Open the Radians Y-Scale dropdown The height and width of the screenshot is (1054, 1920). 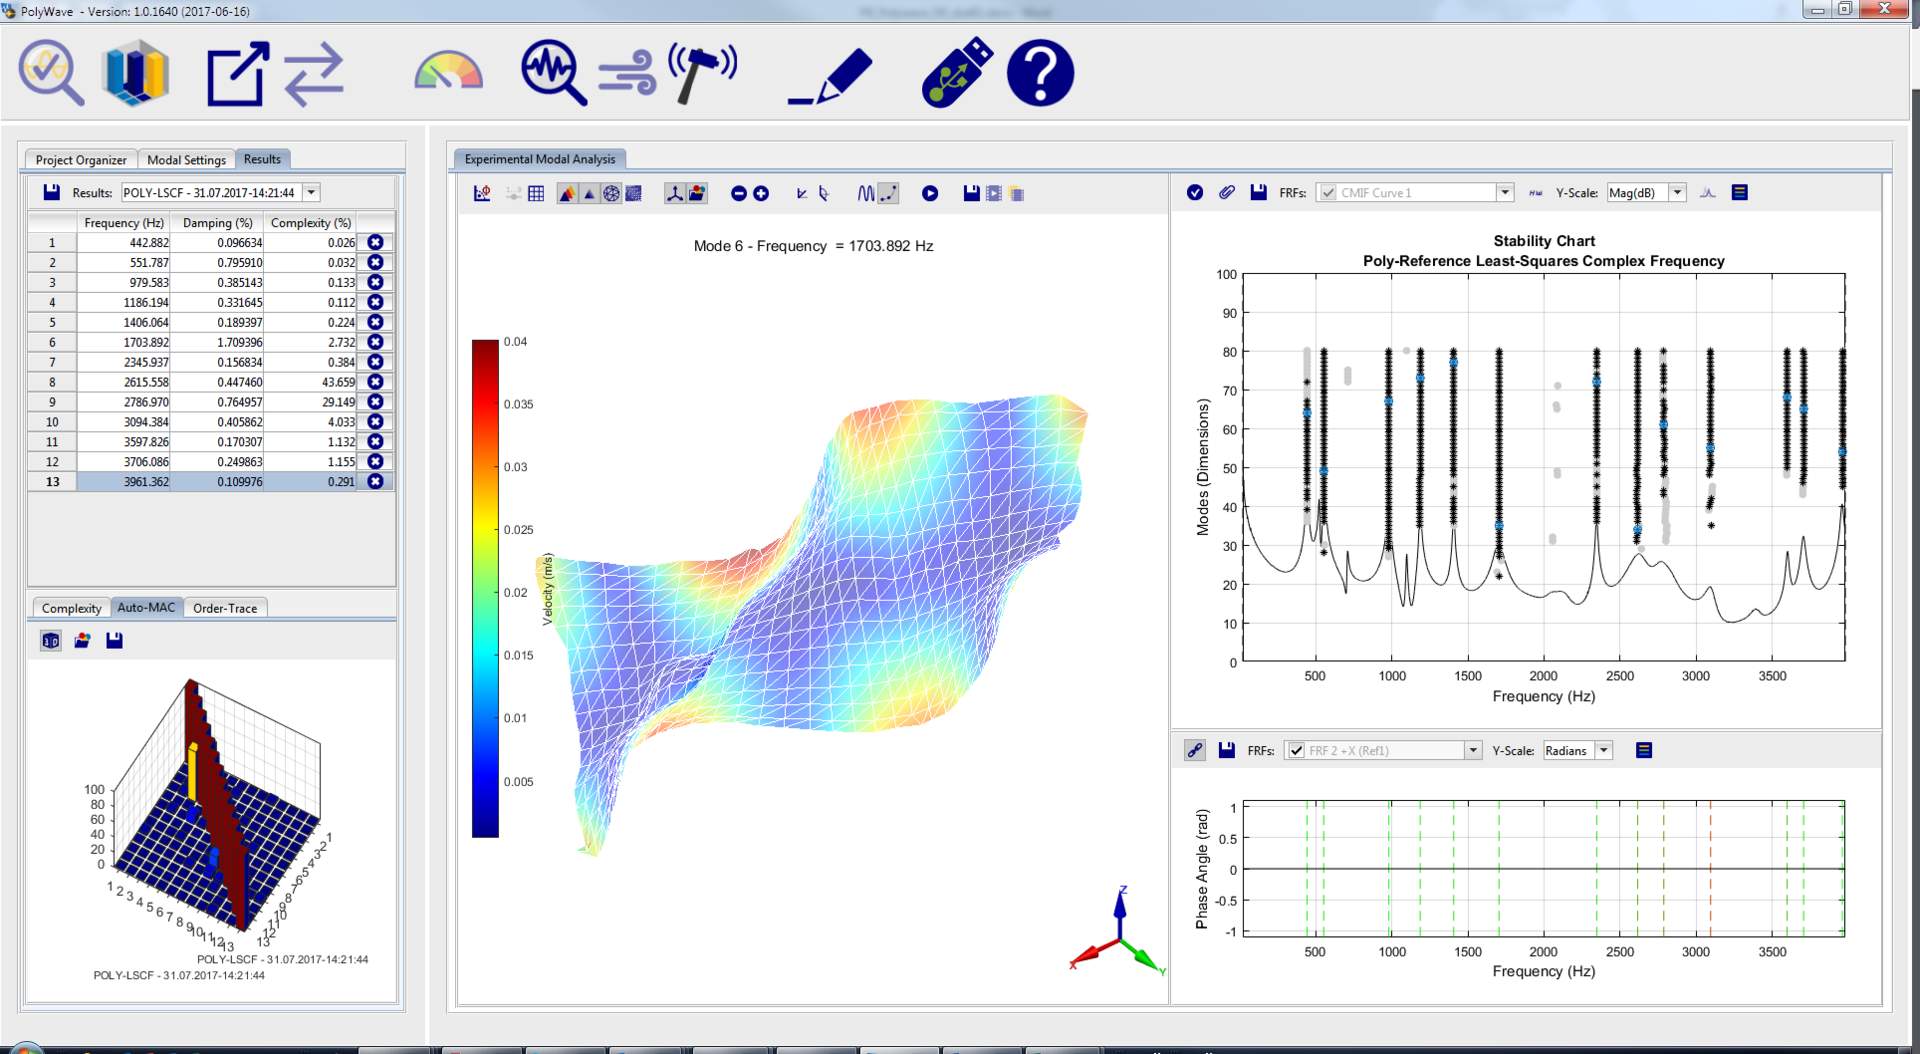click(1604, 751)
